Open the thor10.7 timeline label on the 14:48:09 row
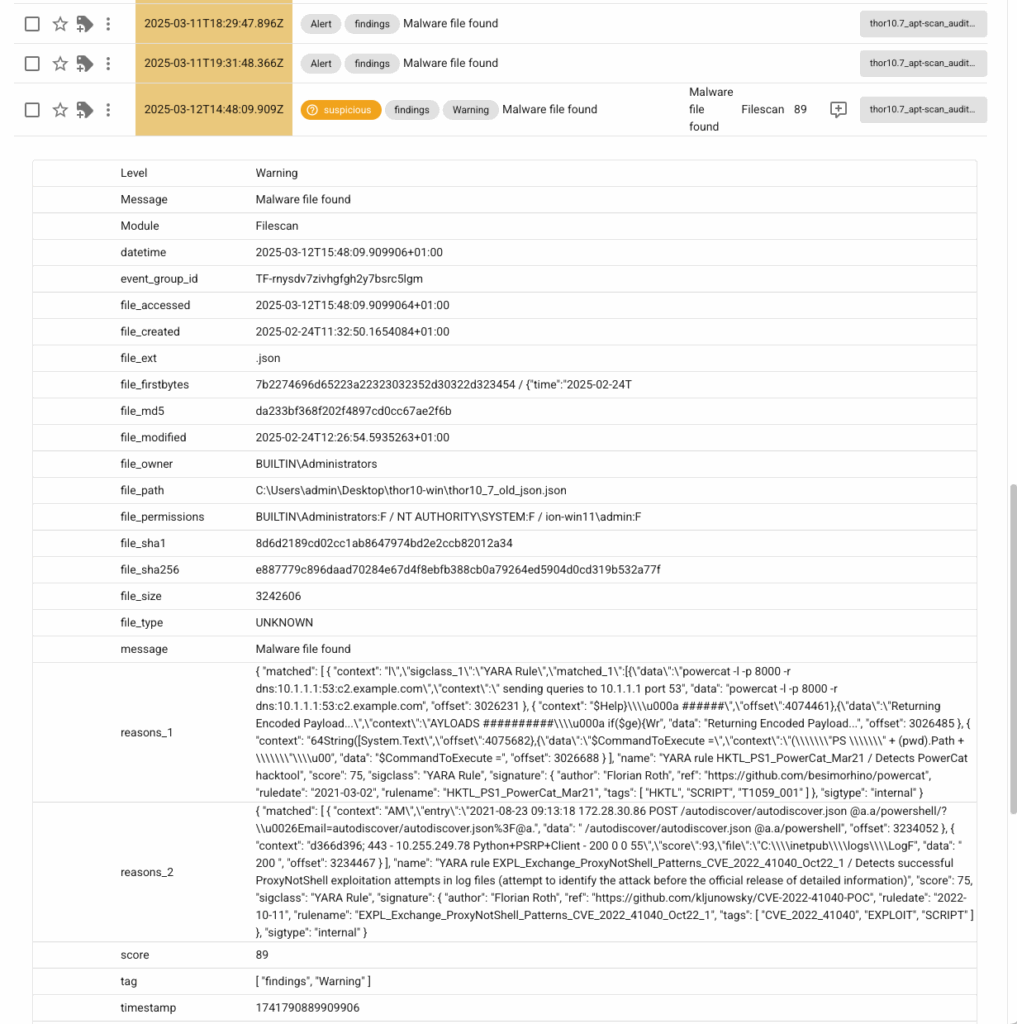The height and width of the screenshot is (1024, 1017). (x=923, y=110)
